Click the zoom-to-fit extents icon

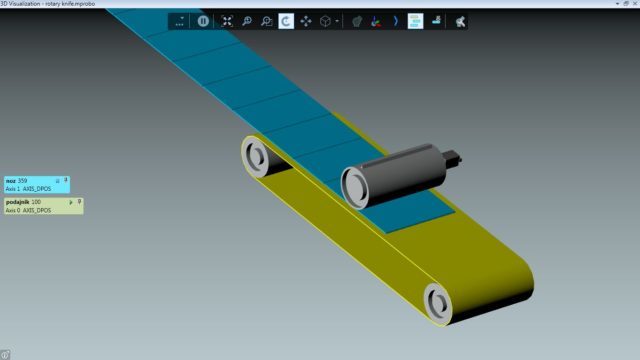227,21
